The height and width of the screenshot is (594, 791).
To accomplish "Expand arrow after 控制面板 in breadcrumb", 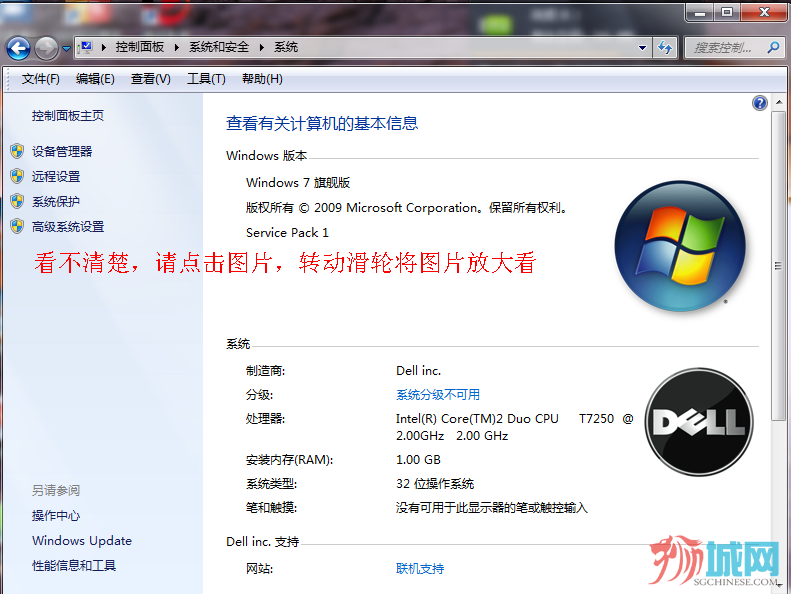I will pyautogui.click(x=177, y=47).
